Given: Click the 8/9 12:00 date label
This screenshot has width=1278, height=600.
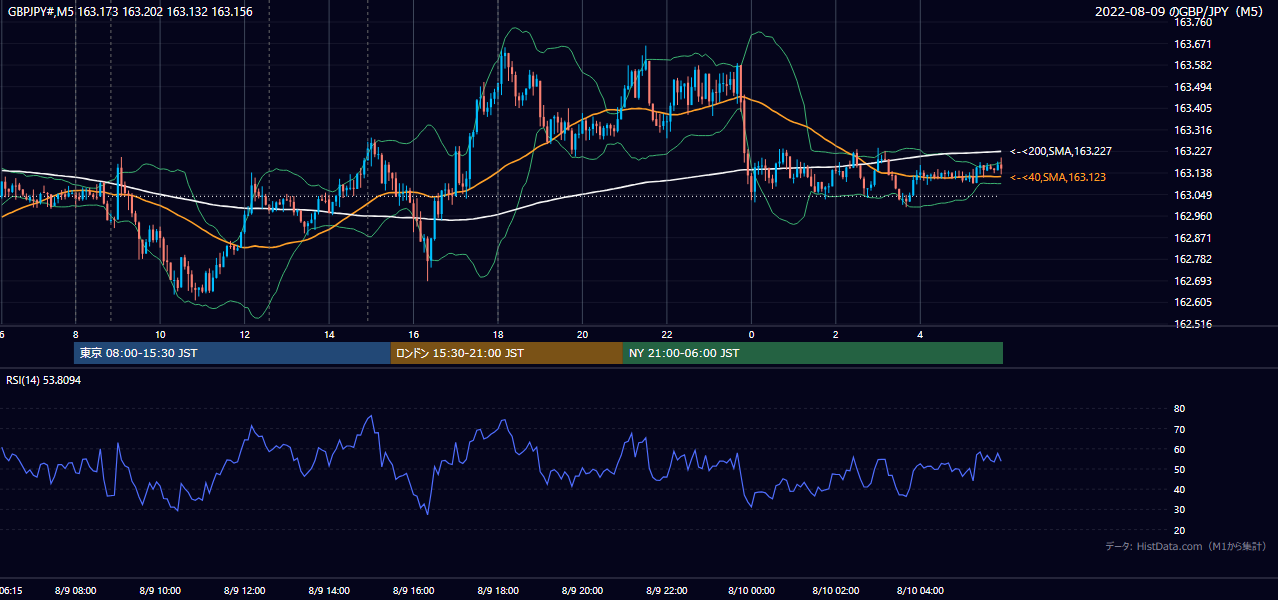Looking at the screenshot, I should coord(244,591).
